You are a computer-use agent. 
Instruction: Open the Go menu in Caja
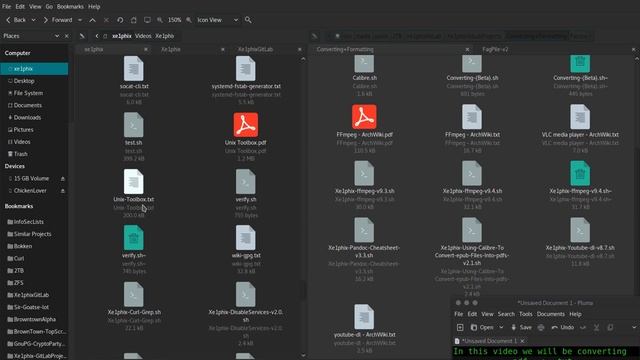[x=49, y=7]
